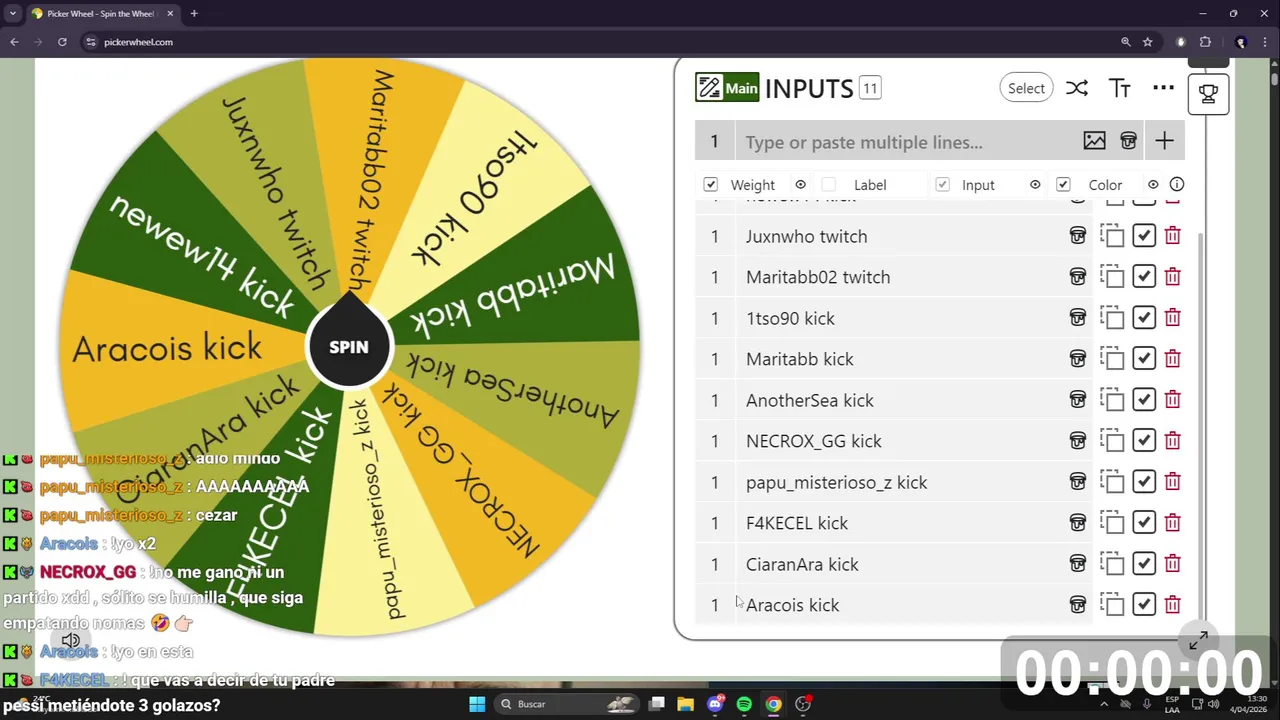This screenshot has height=720, width=1280.
Task: Delete the CiaranAra kick entry
Action: point(1172,564)
